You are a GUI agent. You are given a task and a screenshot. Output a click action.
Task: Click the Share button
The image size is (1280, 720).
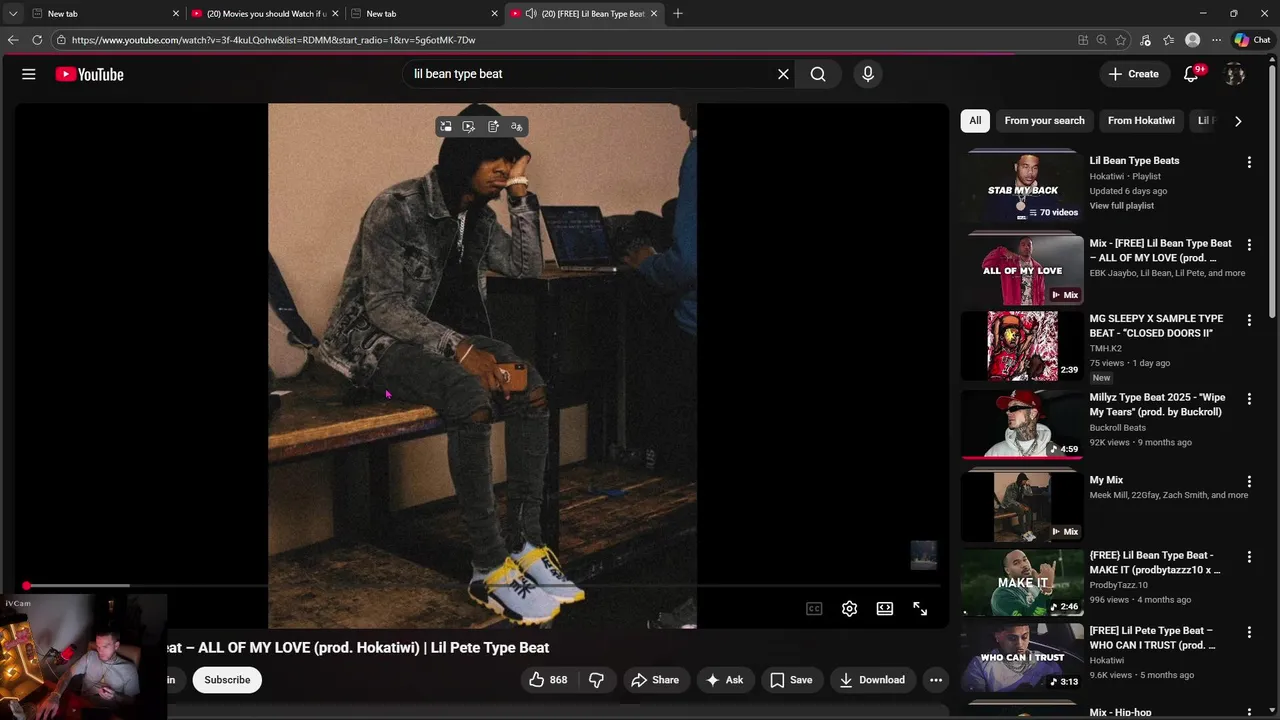655,680
